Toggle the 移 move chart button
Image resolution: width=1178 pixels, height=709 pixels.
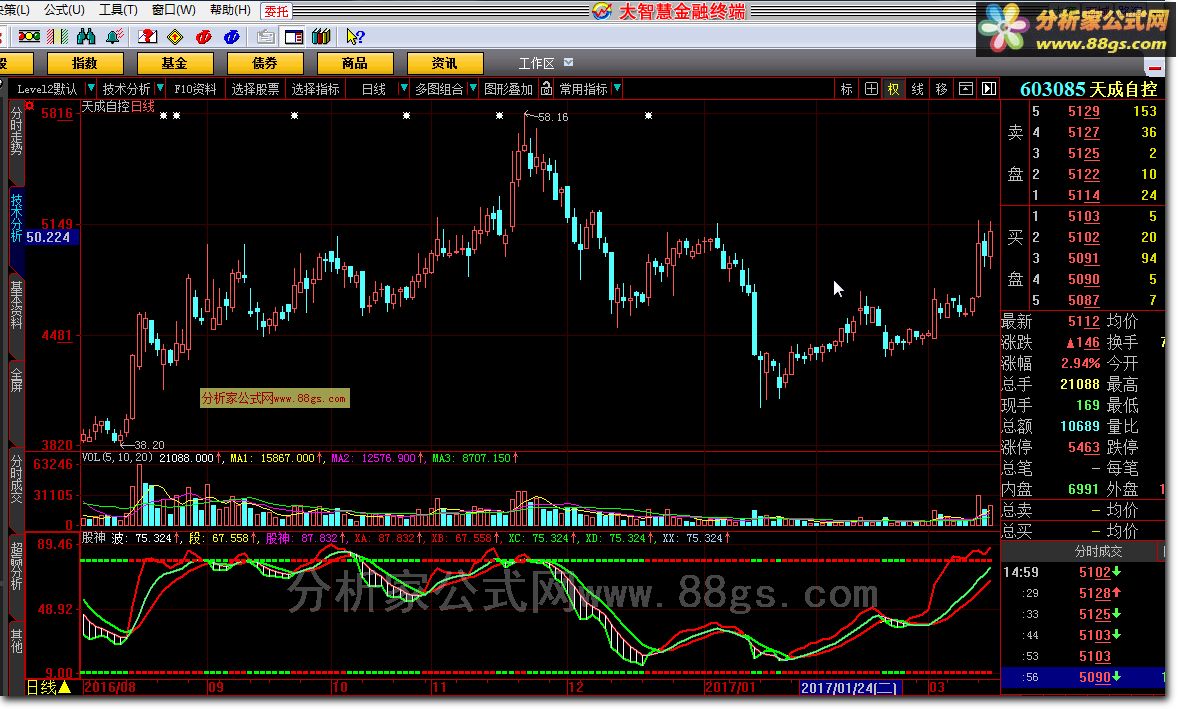click(x=941, y=89)
